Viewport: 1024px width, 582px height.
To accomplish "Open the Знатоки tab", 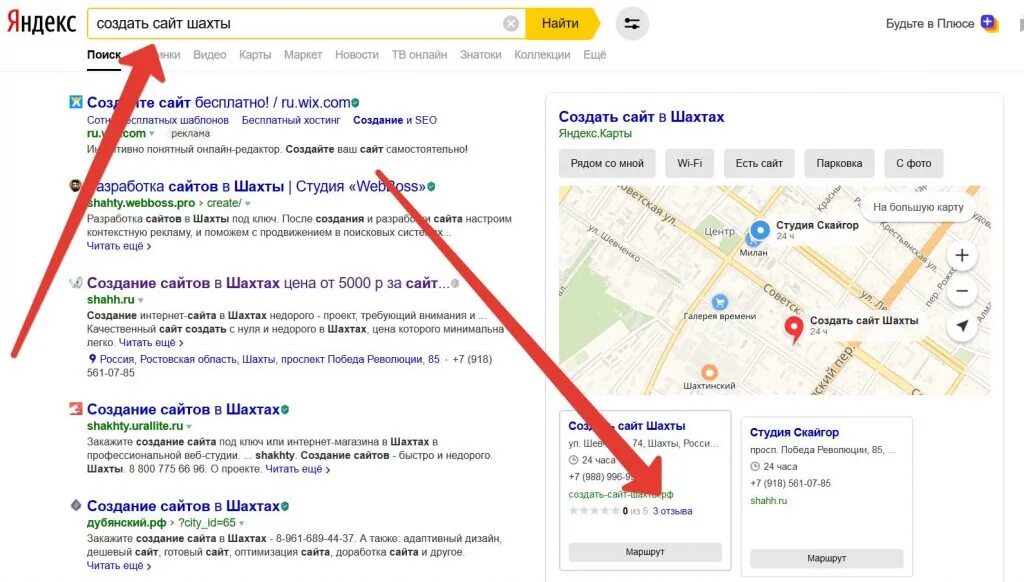I will point(481,55).
